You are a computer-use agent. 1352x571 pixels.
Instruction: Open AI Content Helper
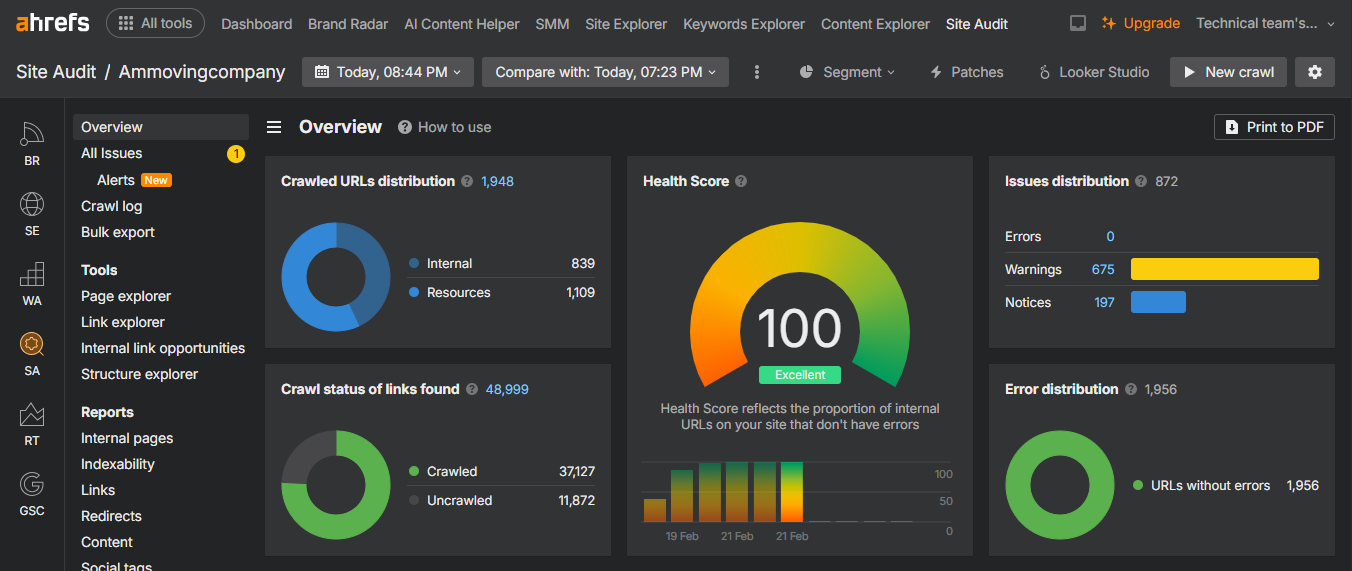(x=462, y=24)
